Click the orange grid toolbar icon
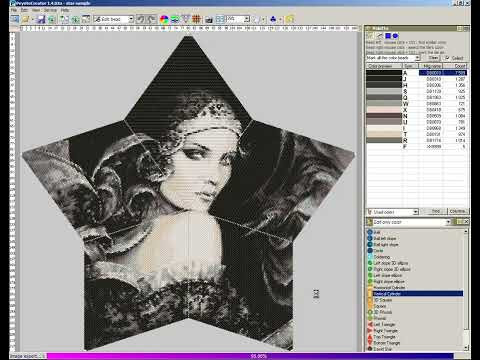 click(196, 19)
